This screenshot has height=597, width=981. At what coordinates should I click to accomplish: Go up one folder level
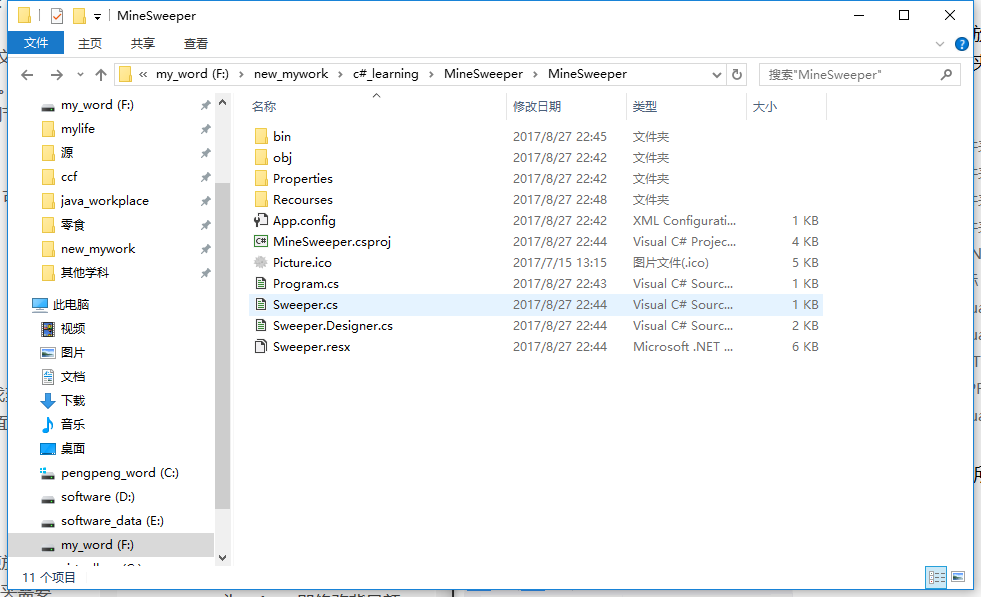[x=101, y=75]
